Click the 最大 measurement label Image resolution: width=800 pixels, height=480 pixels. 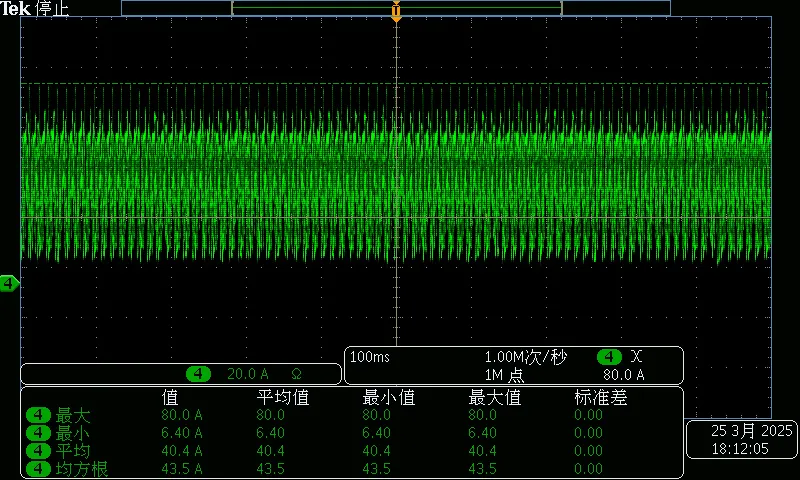pos(73,415)
